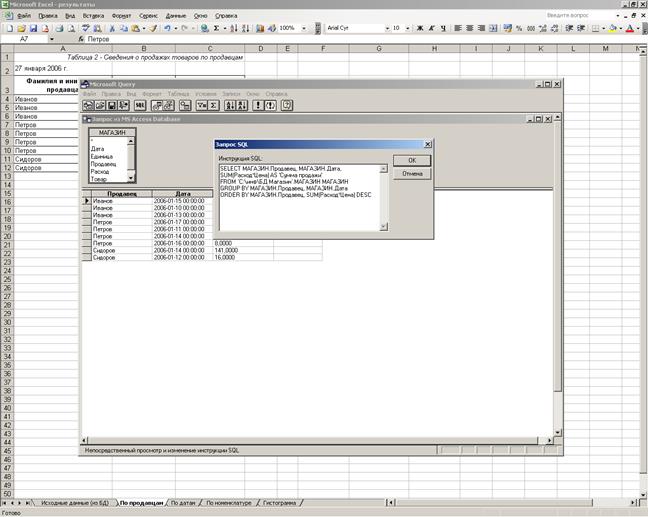Image resolution: width=648 pixels, height=517 pixels.
Task: Toggle Italic formatting in Excel toolbar
Action: click(431, 28)
